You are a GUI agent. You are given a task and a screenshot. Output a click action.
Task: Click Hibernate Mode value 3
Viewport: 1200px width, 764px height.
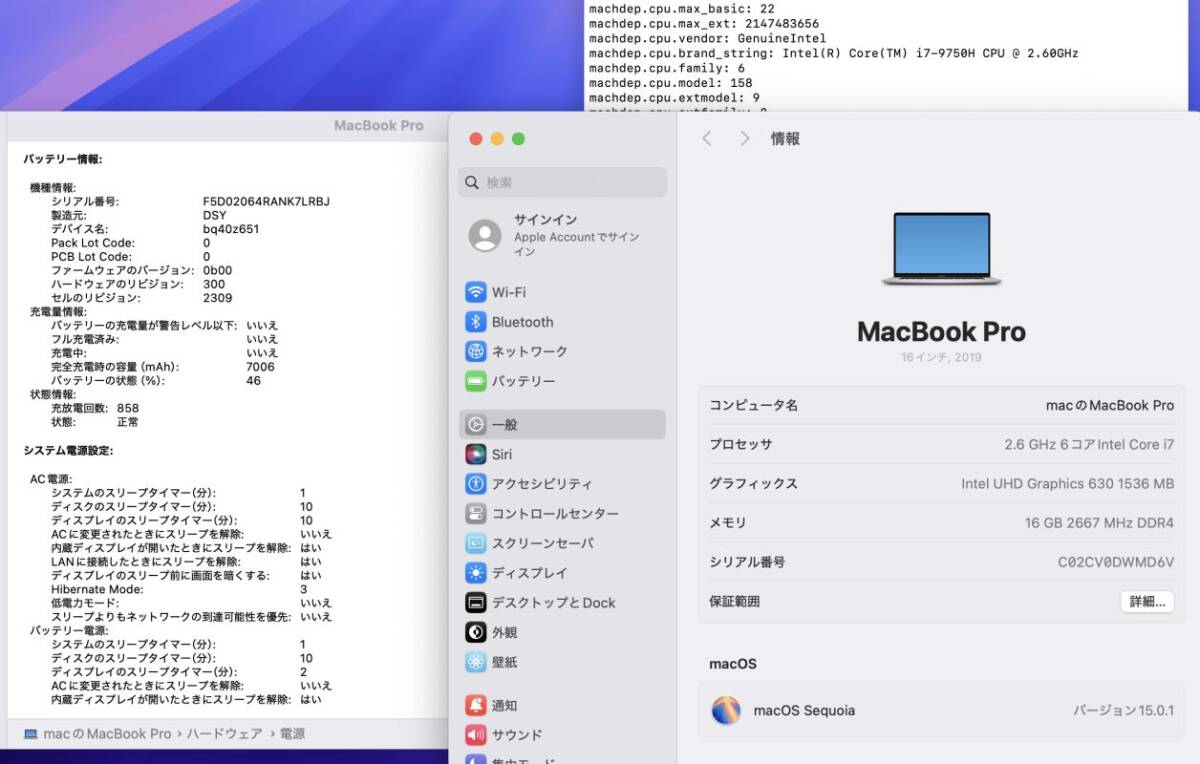(x=304, y=589)
